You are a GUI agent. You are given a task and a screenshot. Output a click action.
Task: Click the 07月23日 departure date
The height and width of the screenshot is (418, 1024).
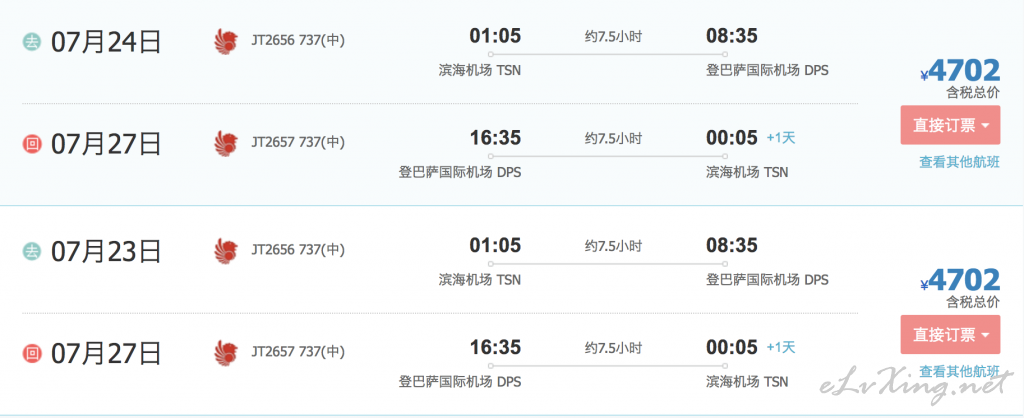coord(106,251)
